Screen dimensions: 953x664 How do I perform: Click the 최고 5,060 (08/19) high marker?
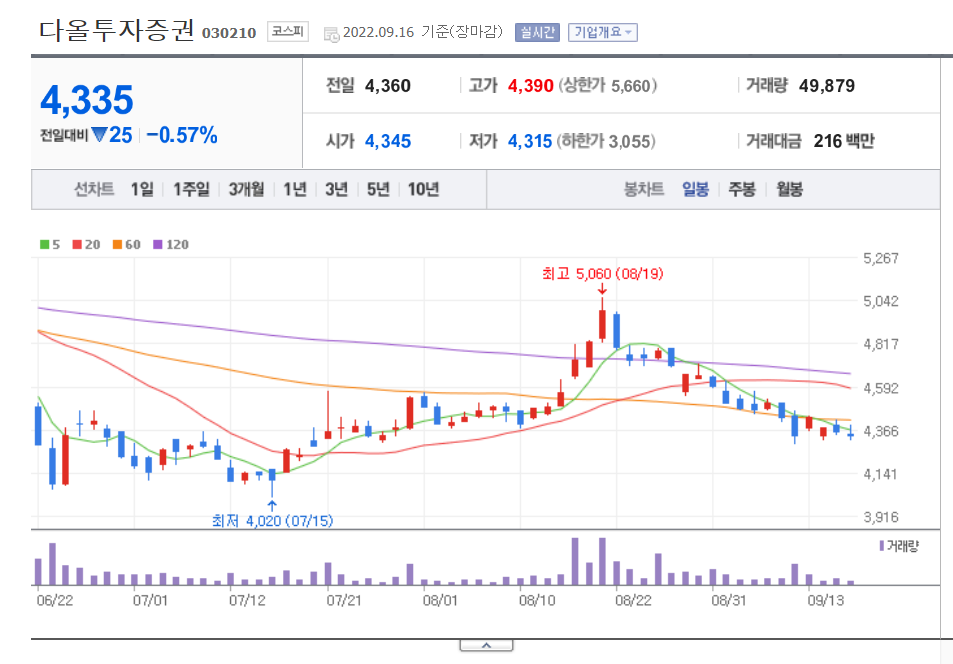pos(602,274)
